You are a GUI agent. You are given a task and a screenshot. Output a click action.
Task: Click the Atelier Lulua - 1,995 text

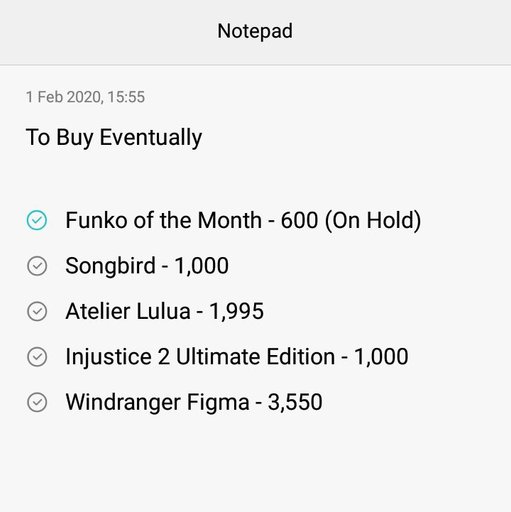[x=165, y=311]
